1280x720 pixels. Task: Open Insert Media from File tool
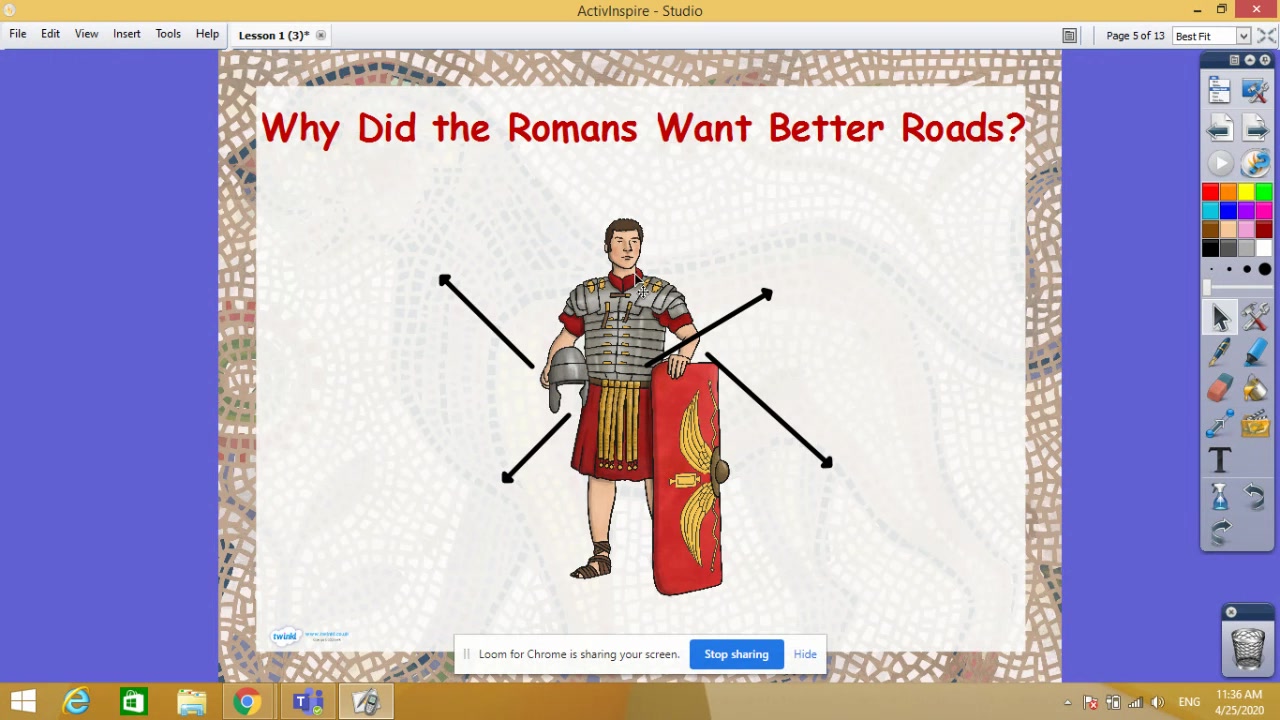click(1255, 425)
